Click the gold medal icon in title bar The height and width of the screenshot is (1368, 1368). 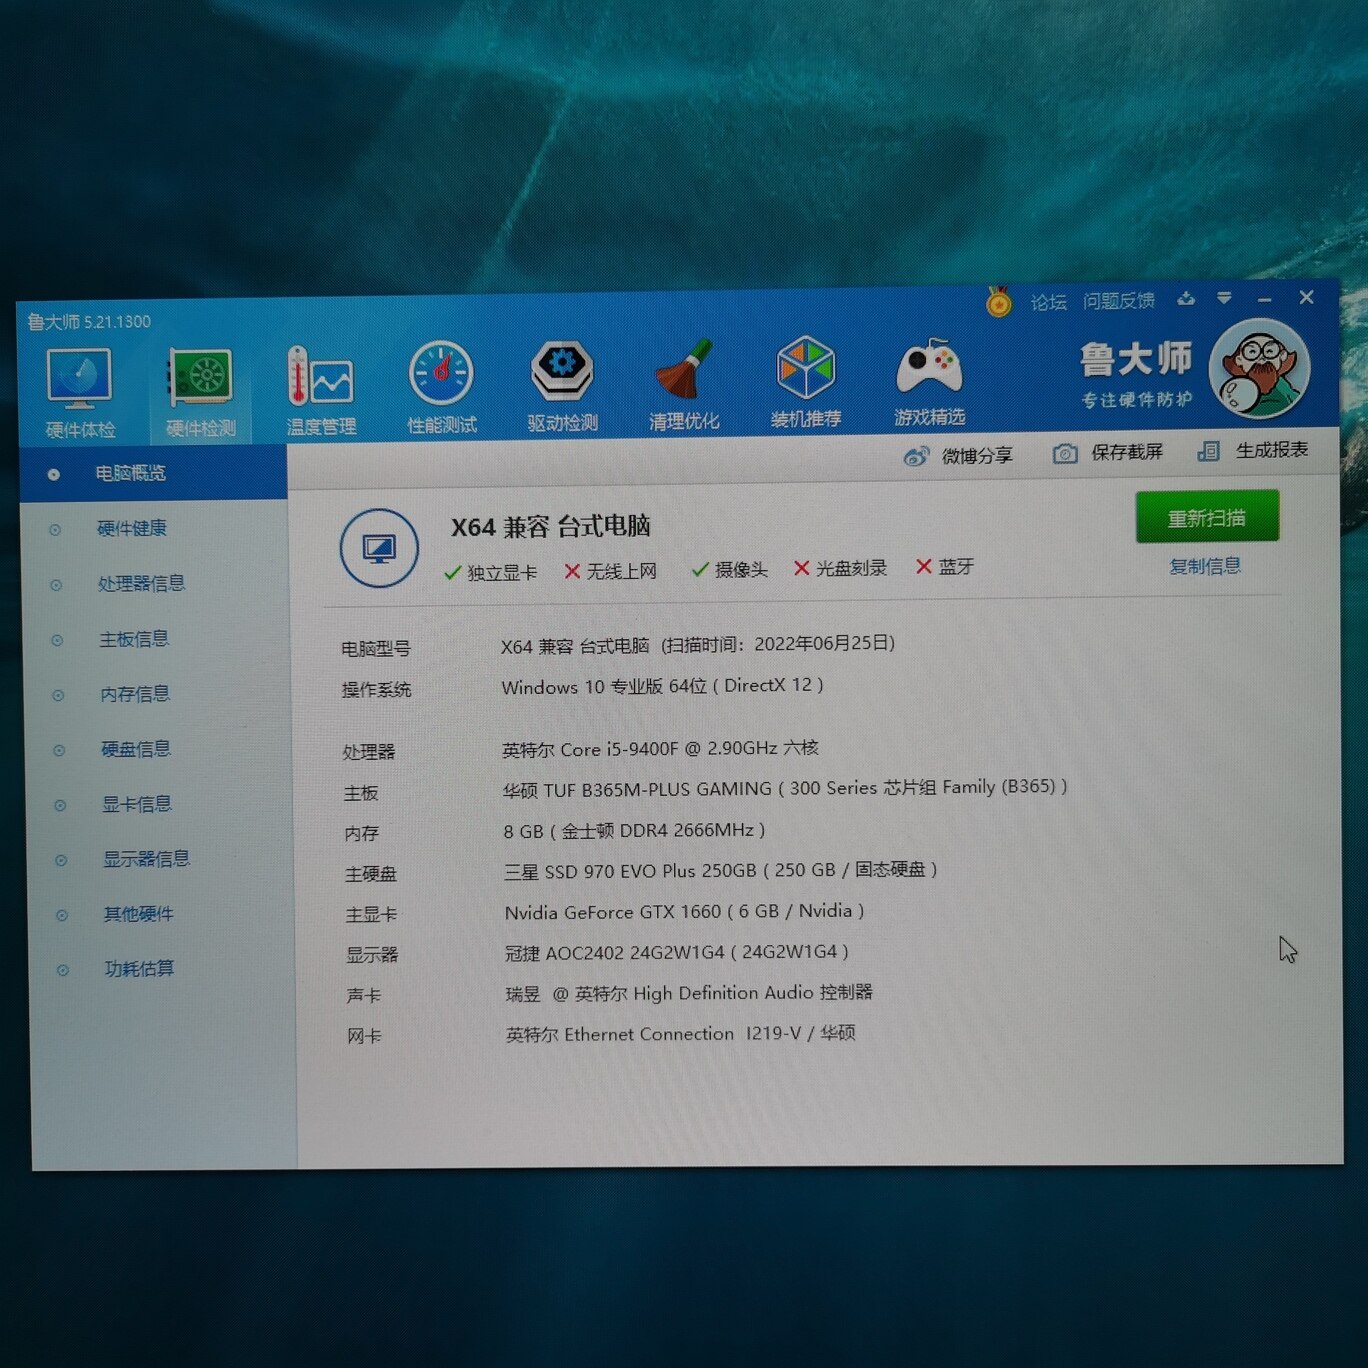pos(998,301)
